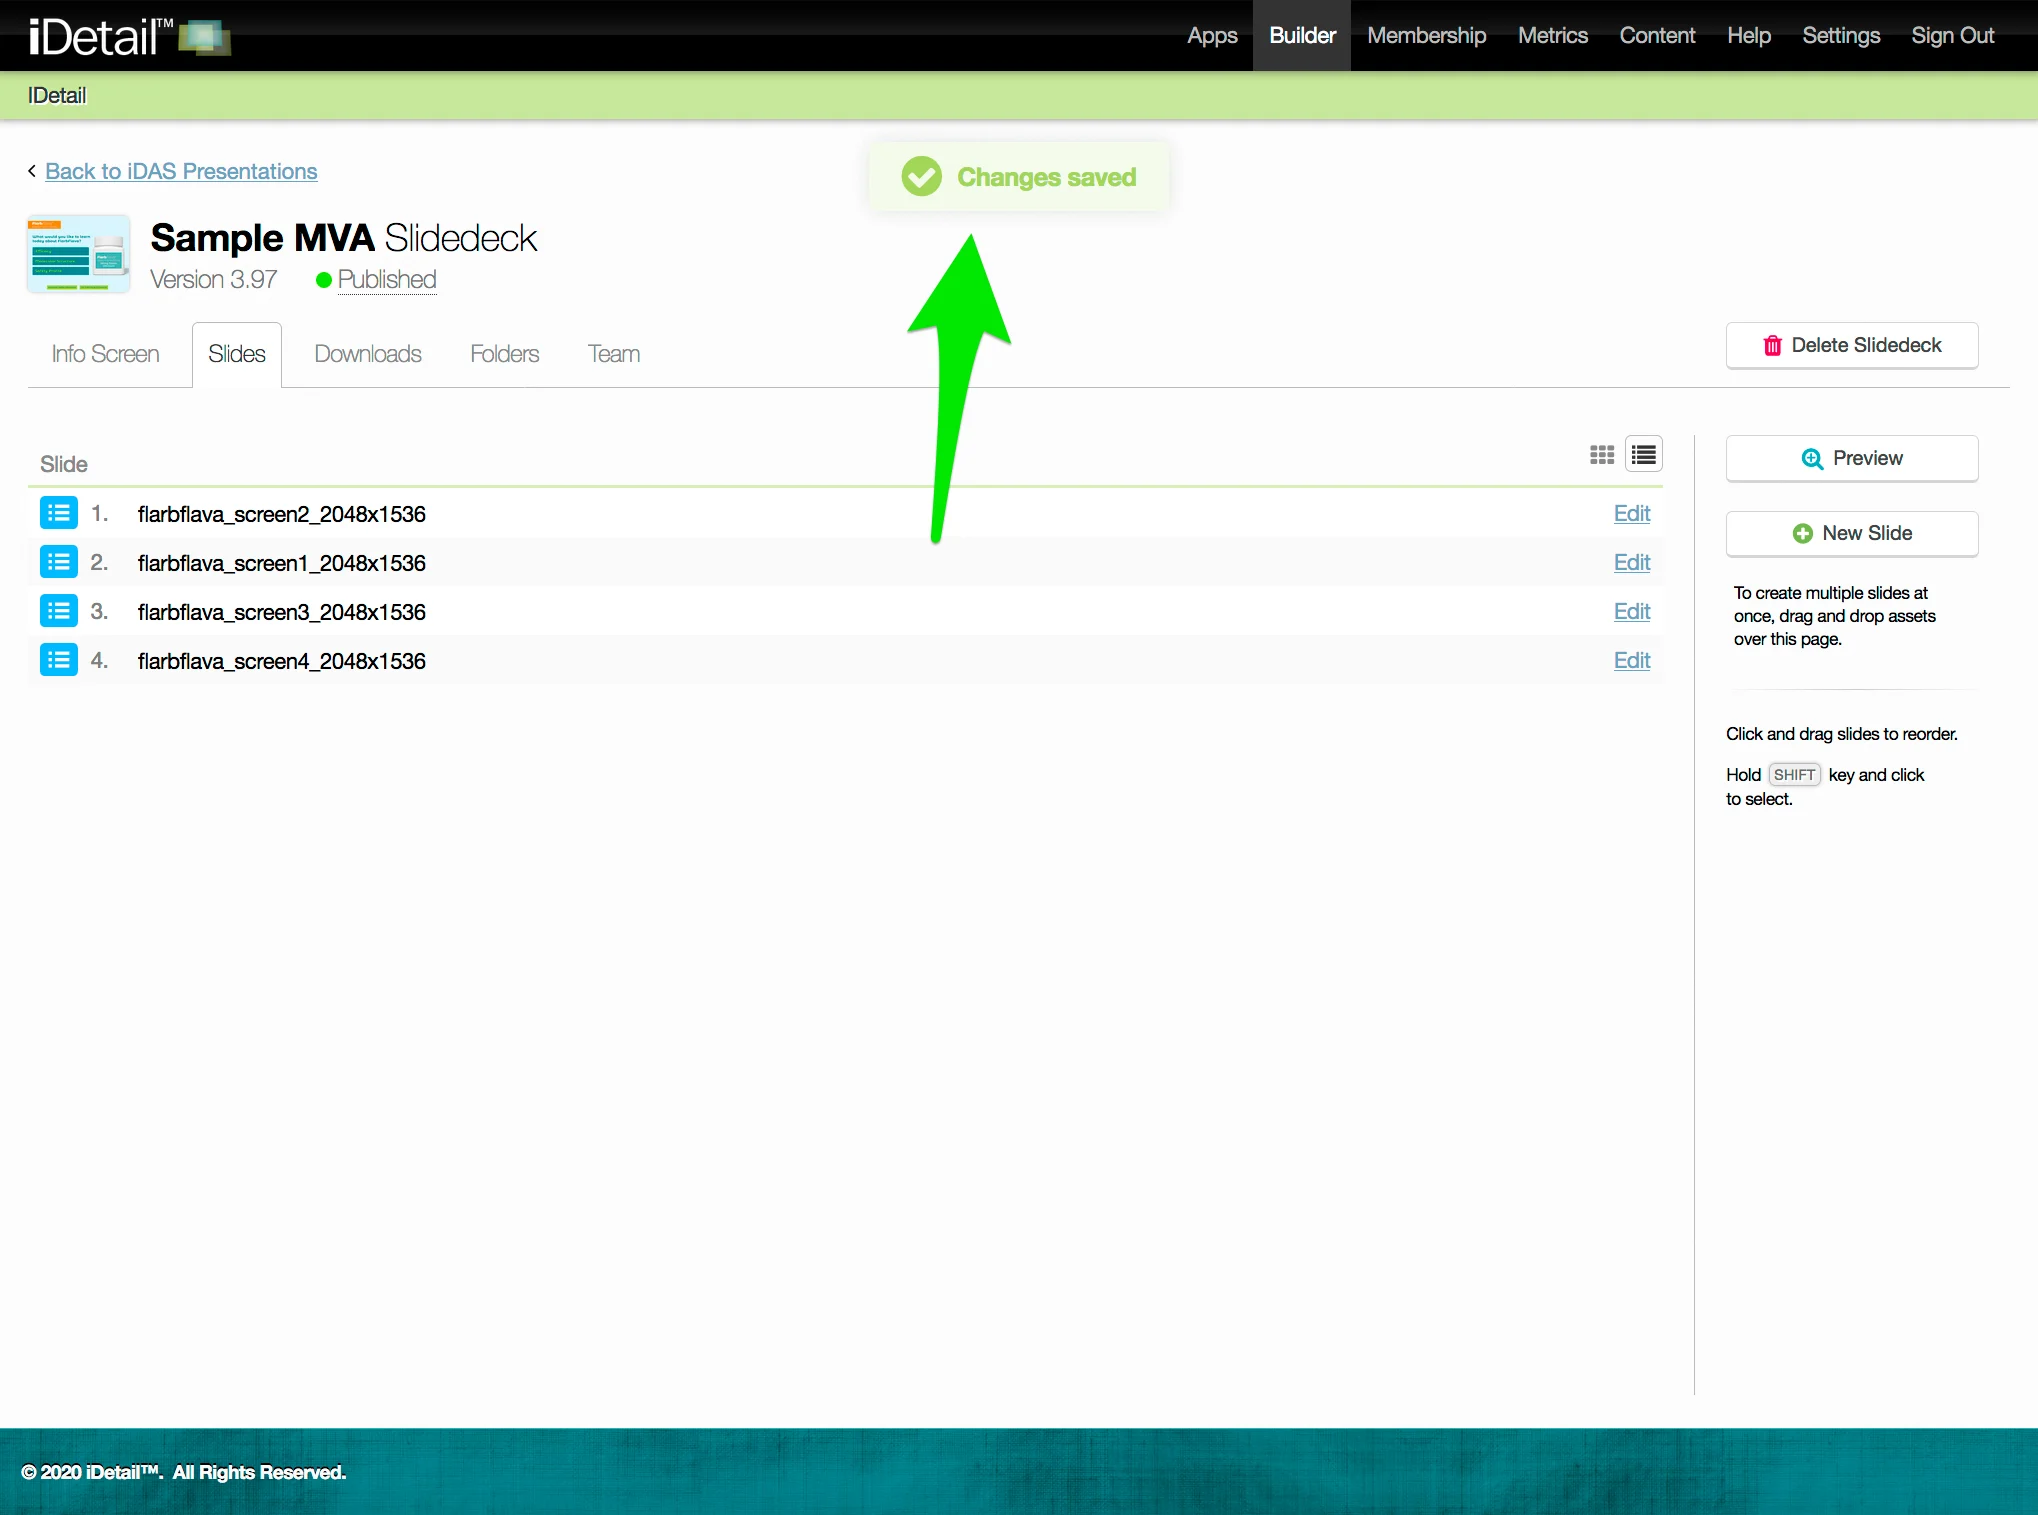The image size is (2038, 1515).
Task: Click the iDetail logo
Action: [128, 36]
